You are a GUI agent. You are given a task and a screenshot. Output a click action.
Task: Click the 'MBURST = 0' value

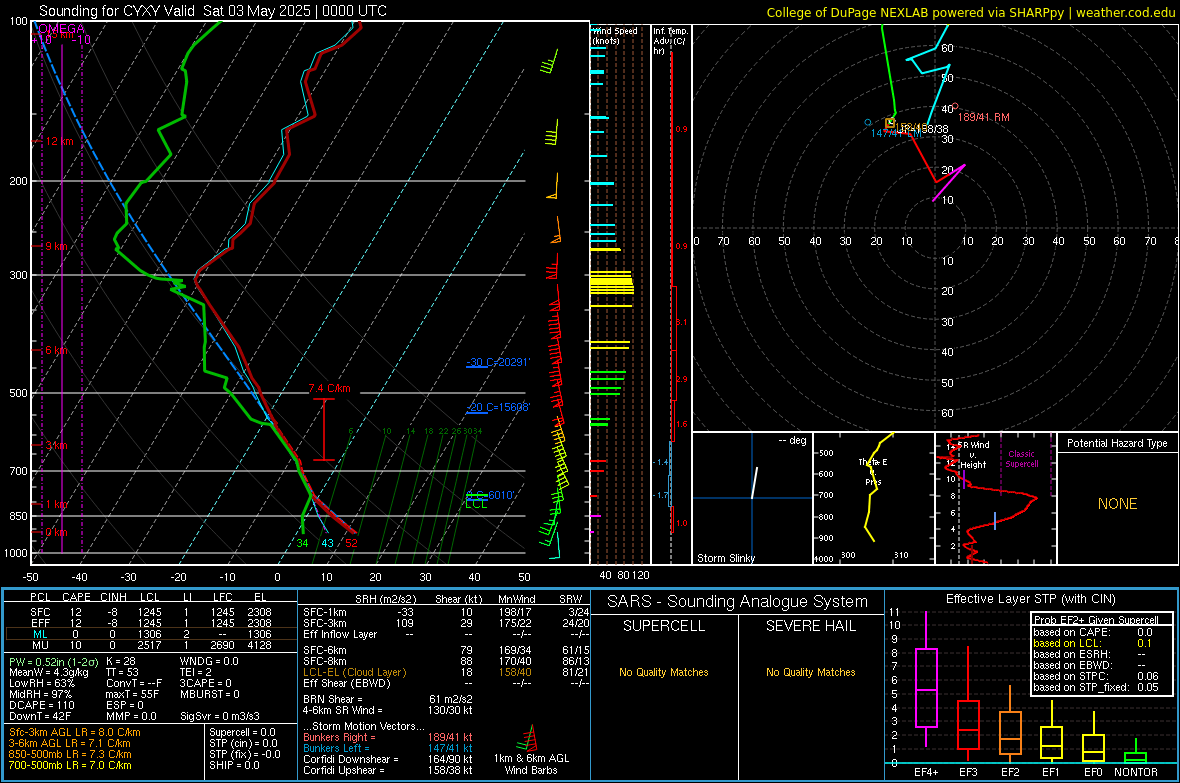click(x=210, y=694)
